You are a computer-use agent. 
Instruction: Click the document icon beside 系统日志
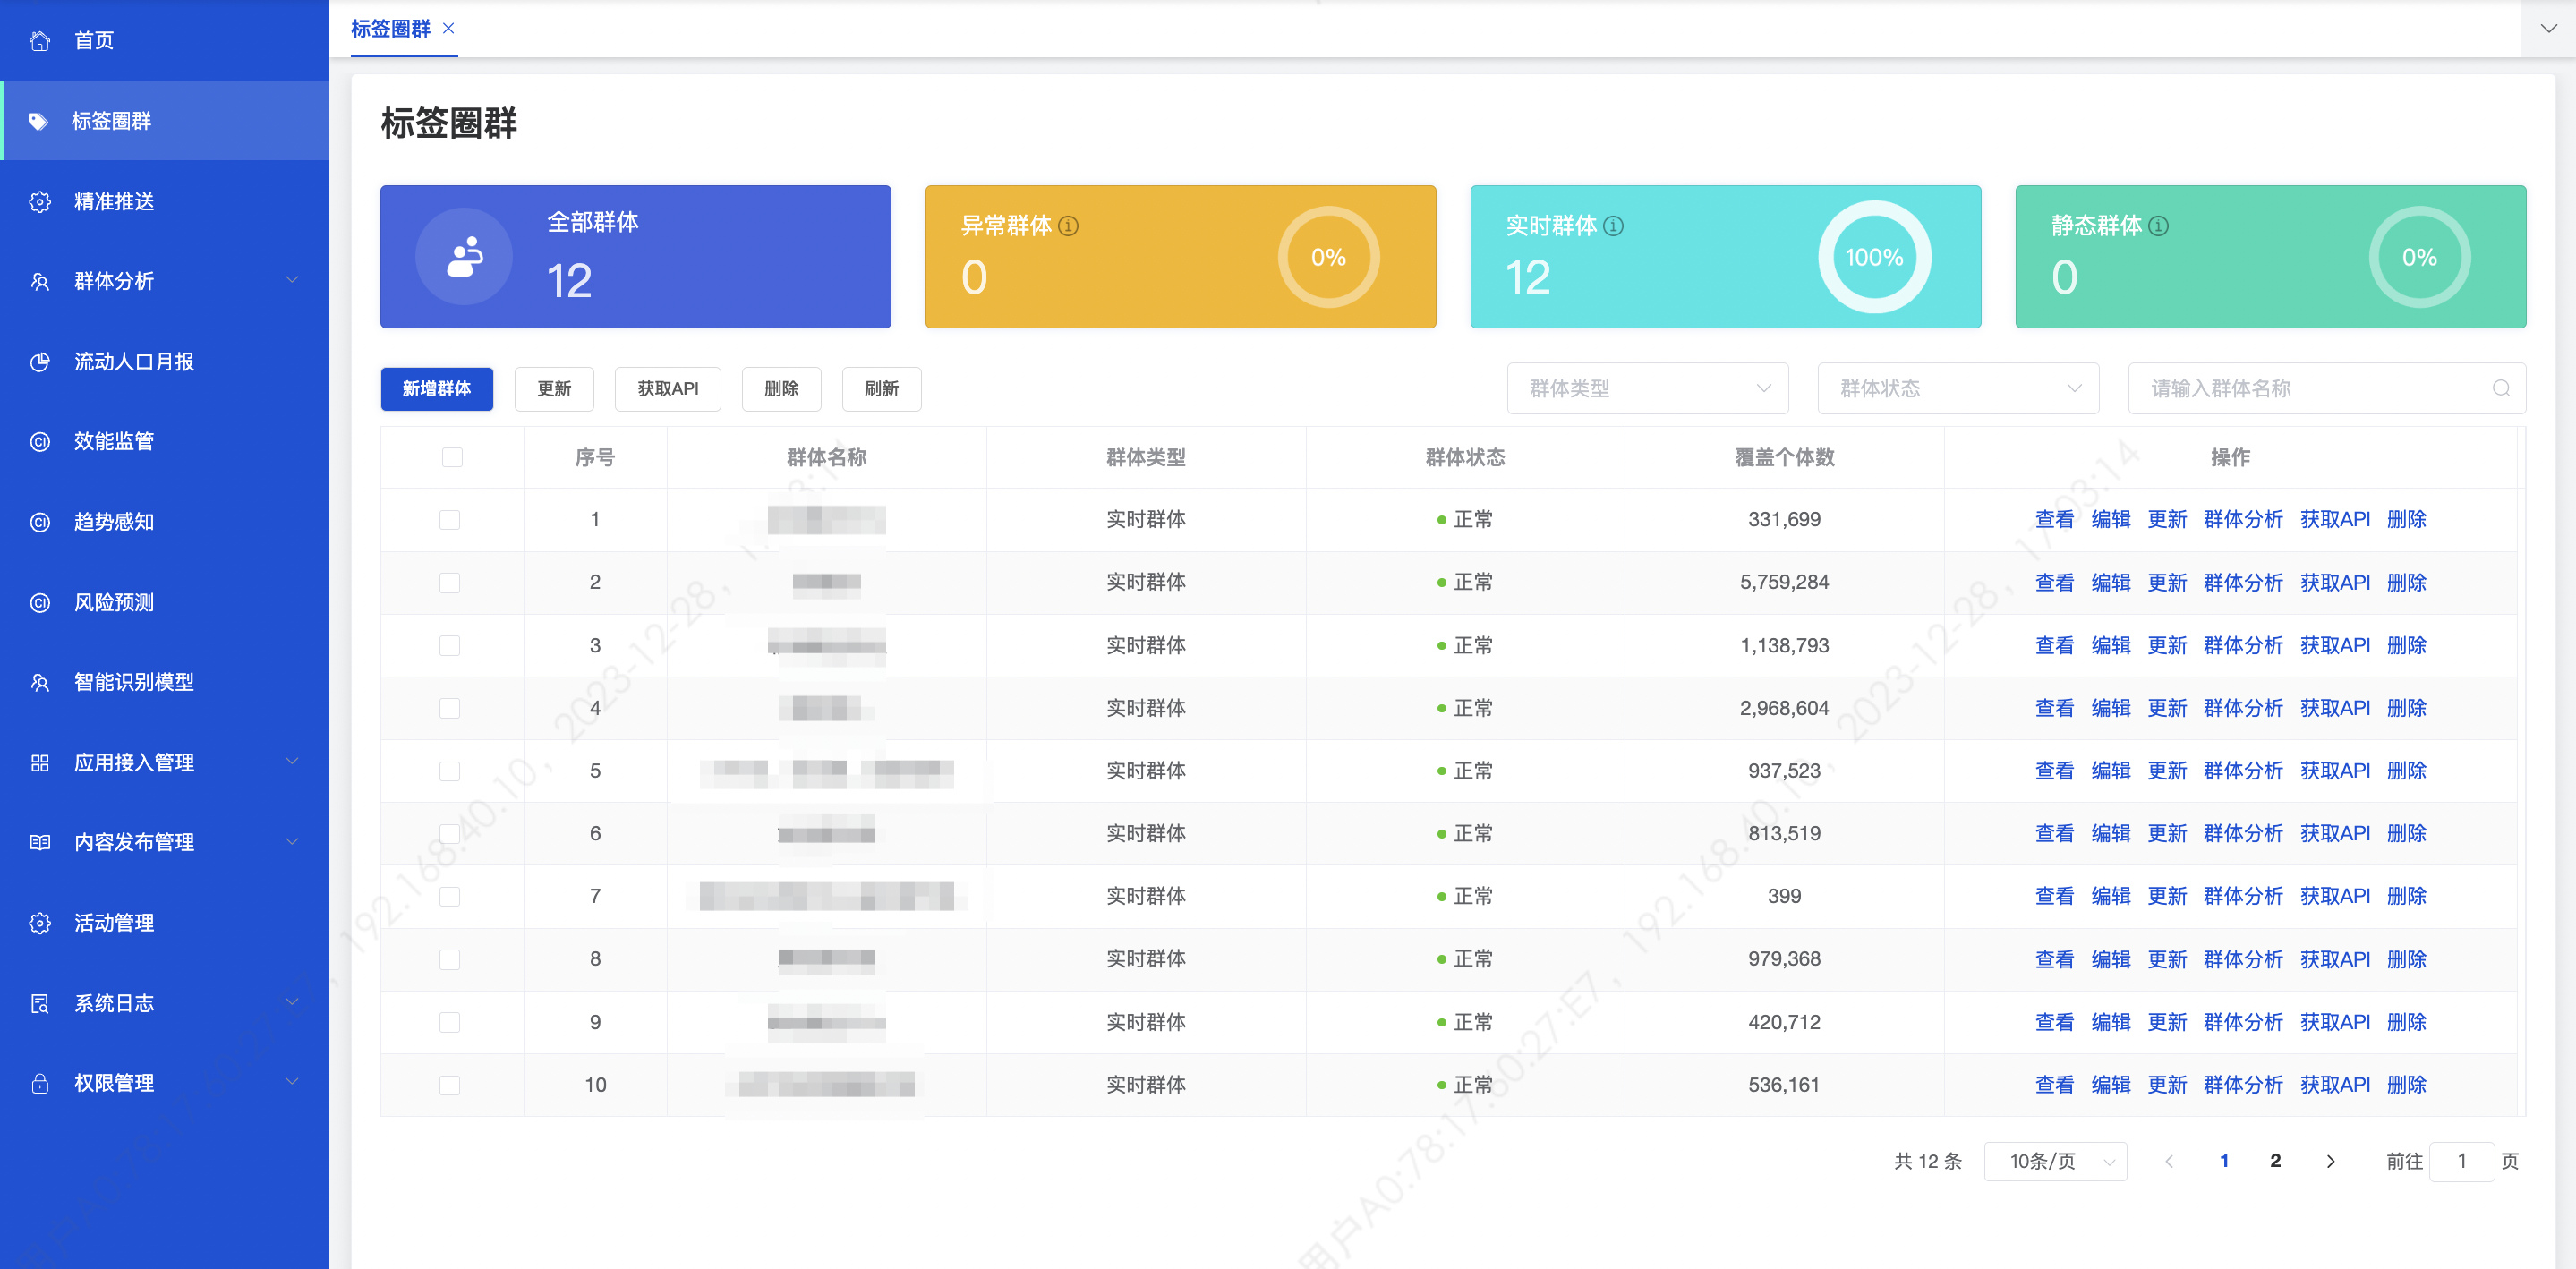point(40,1003)
